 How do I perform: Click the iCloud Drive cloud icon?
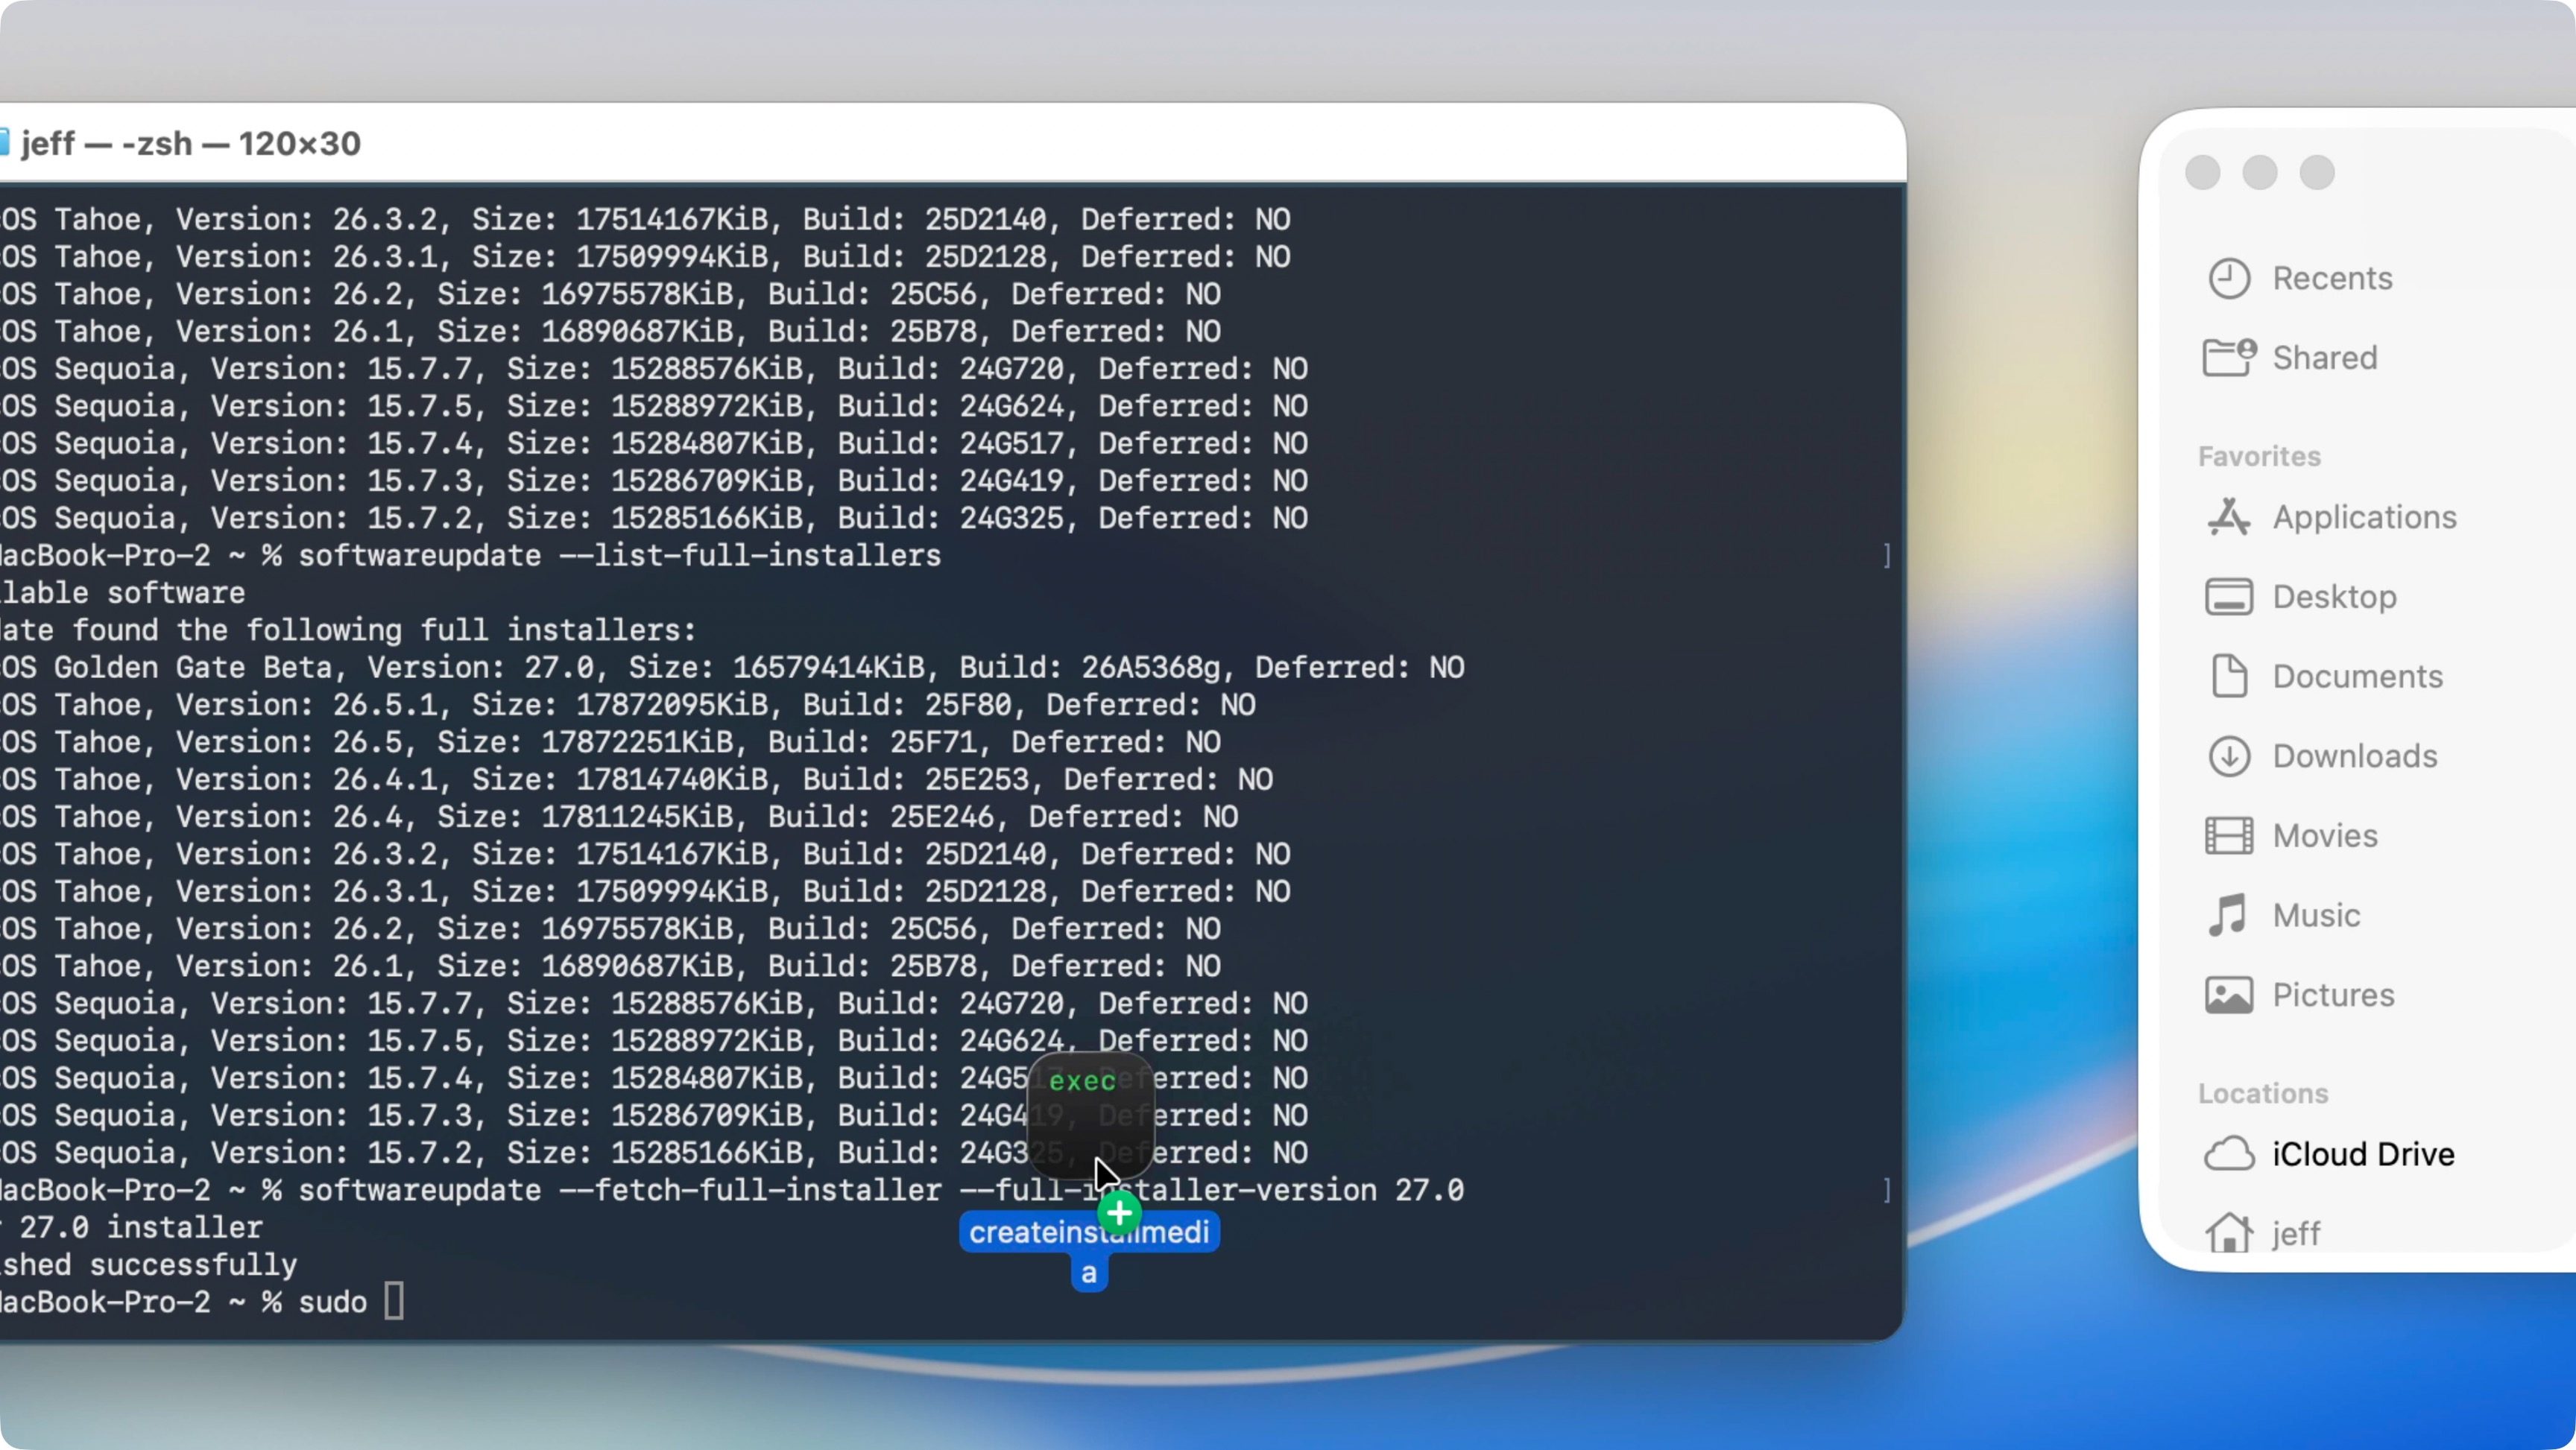pyautogui.click(x=2229, y=1154)
